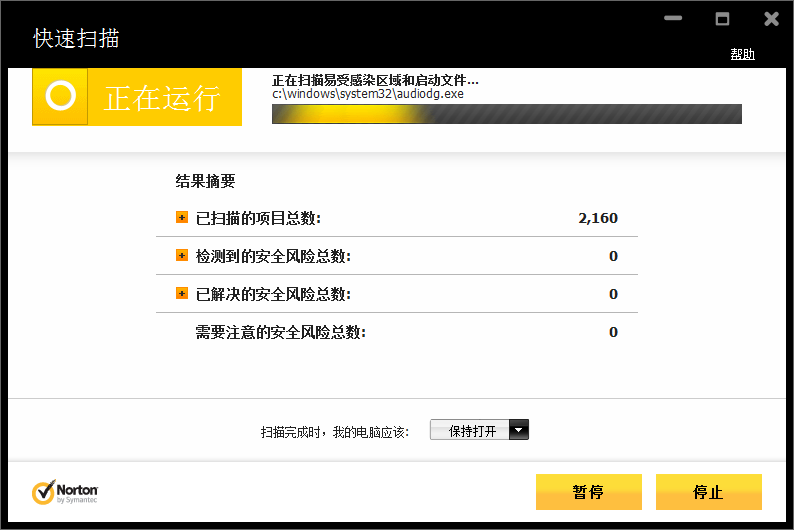The image size is (794, 530).
Task: Click the Norton by Symantec logo
Action: pyautogui.click(x=65, y=492)
